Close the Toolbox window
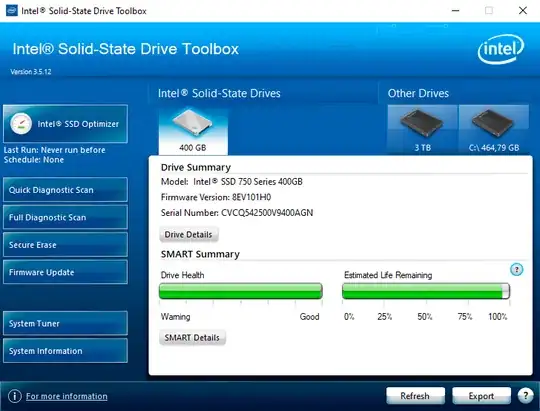This screenshot has height=411, width=540. click(522, 11)
